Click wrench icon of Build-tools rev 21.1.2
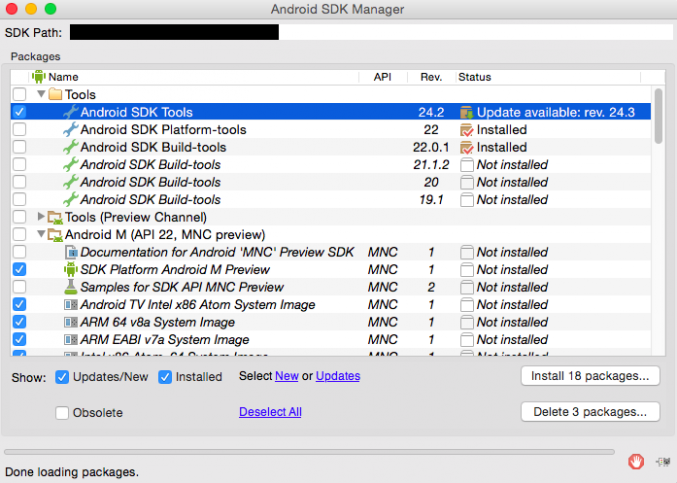 click(x=70, y=164)
